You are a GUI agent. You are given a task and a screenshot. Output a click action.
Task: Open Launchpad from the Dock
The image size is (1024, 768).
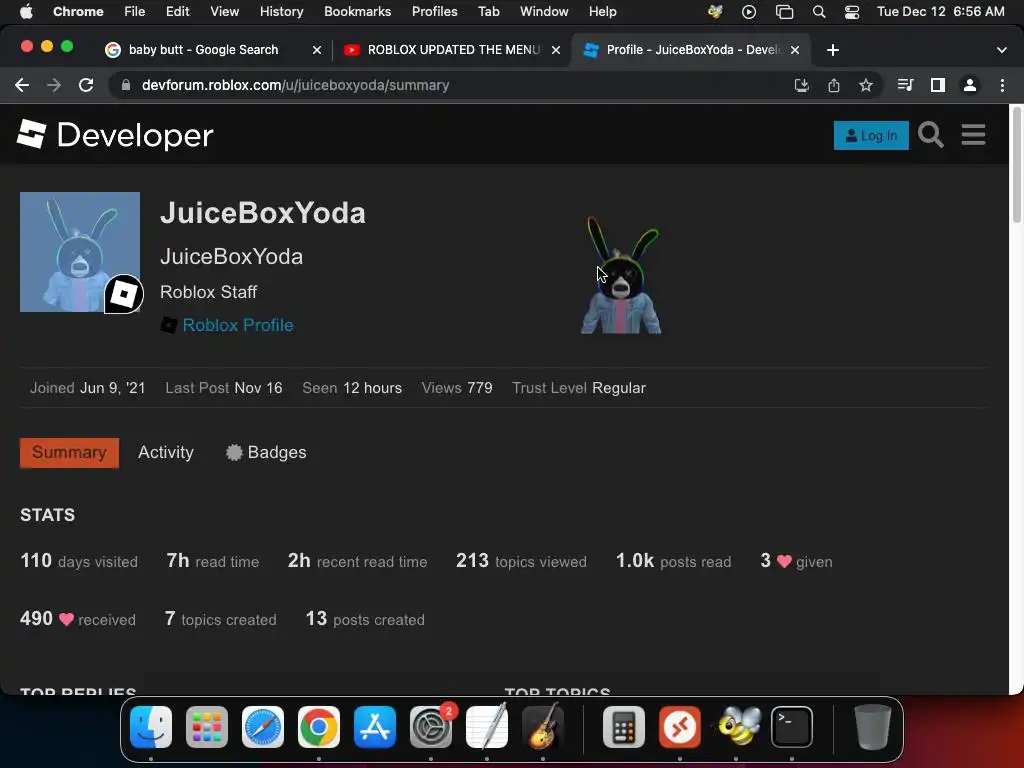(207, 727)
